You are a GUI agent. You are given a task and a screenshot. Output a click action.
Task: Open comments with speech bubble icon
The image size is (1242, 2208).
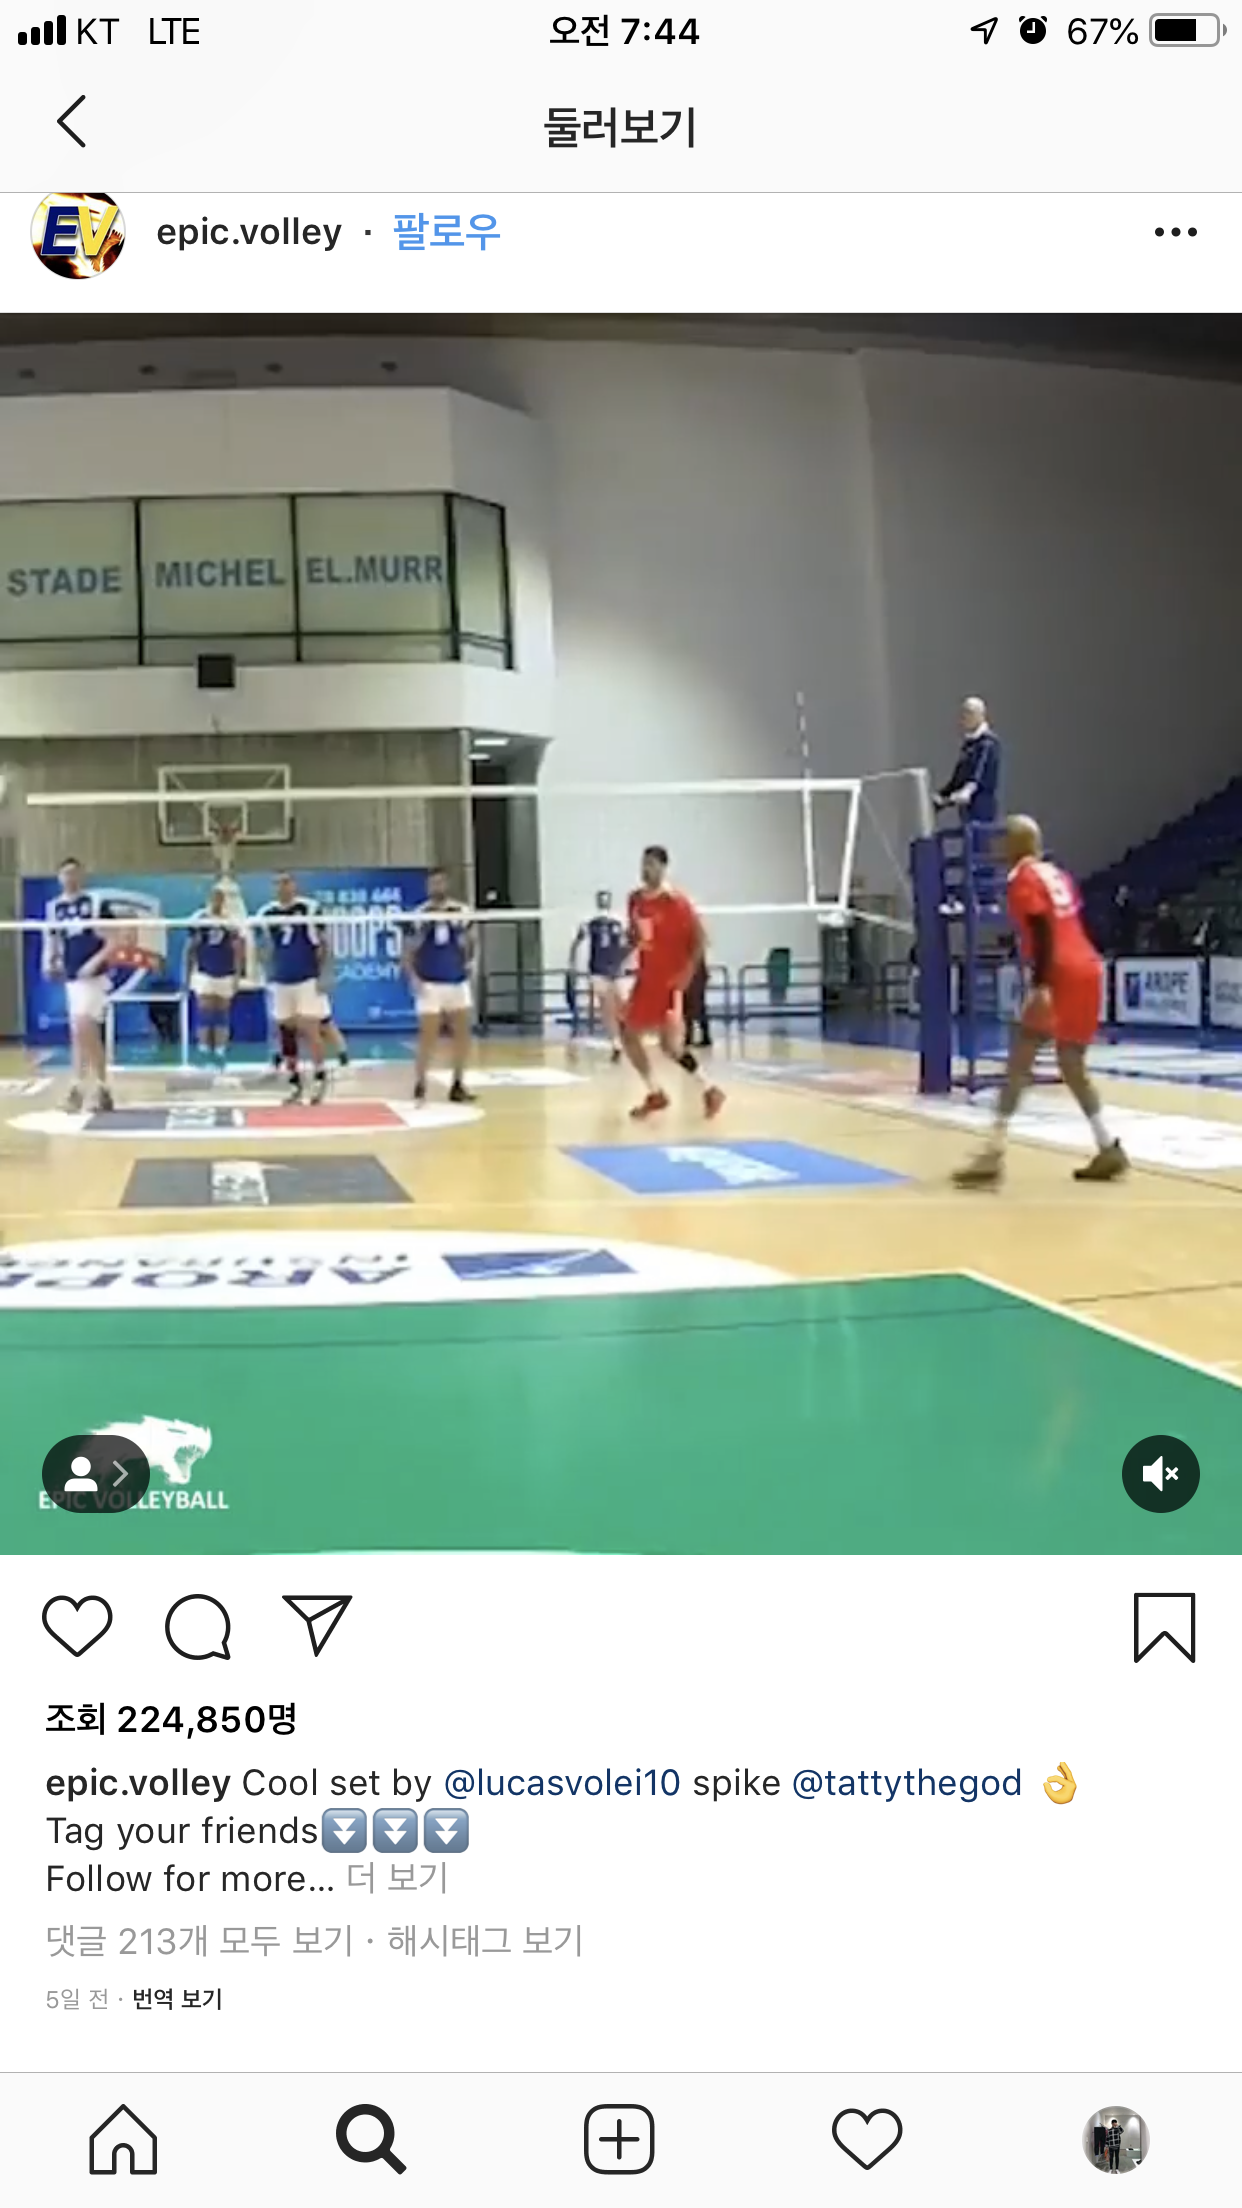(x=198, y=1626)
